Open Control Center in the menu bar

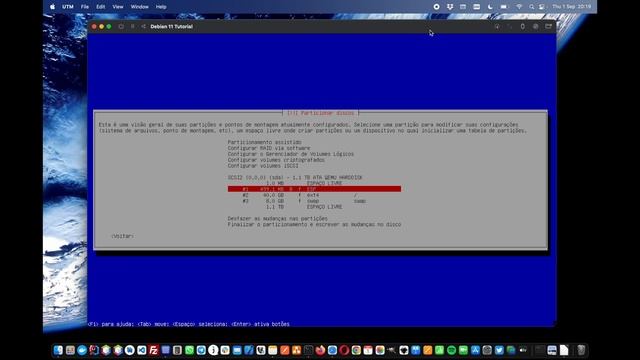point(542,7)
